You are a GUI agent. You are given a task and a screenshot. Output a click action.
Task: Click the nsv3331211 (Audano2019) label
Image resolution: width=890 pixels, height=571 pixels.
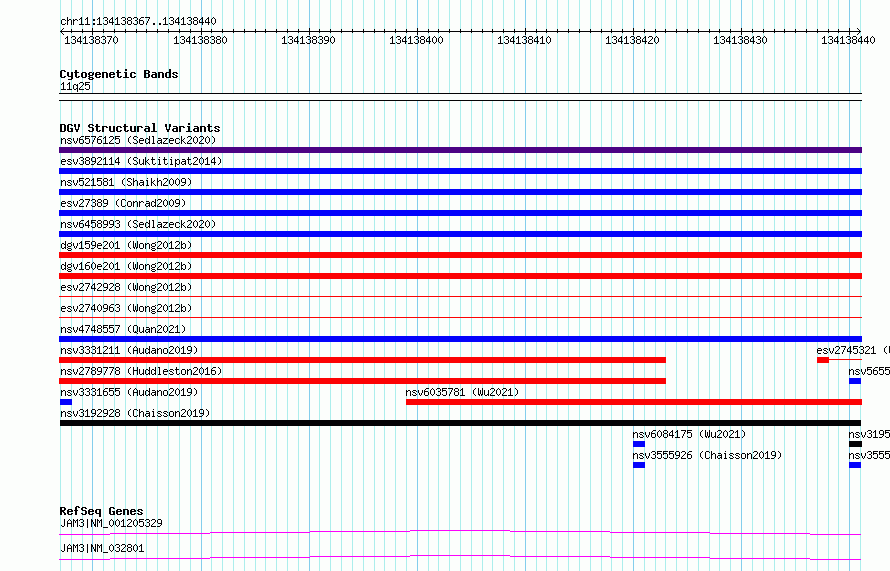129,350
